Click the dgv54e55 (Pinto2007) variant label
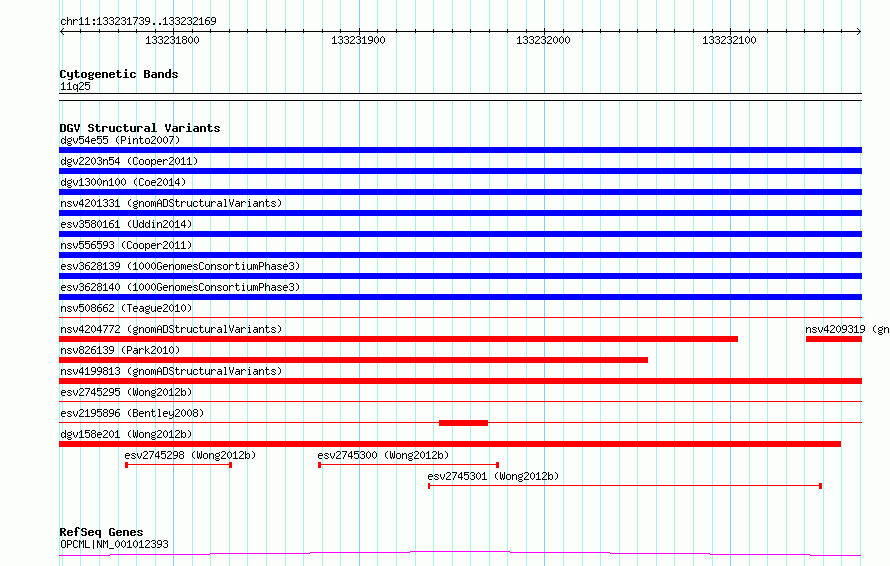Viewport: 890px width, 566px height. click(120, 140)
